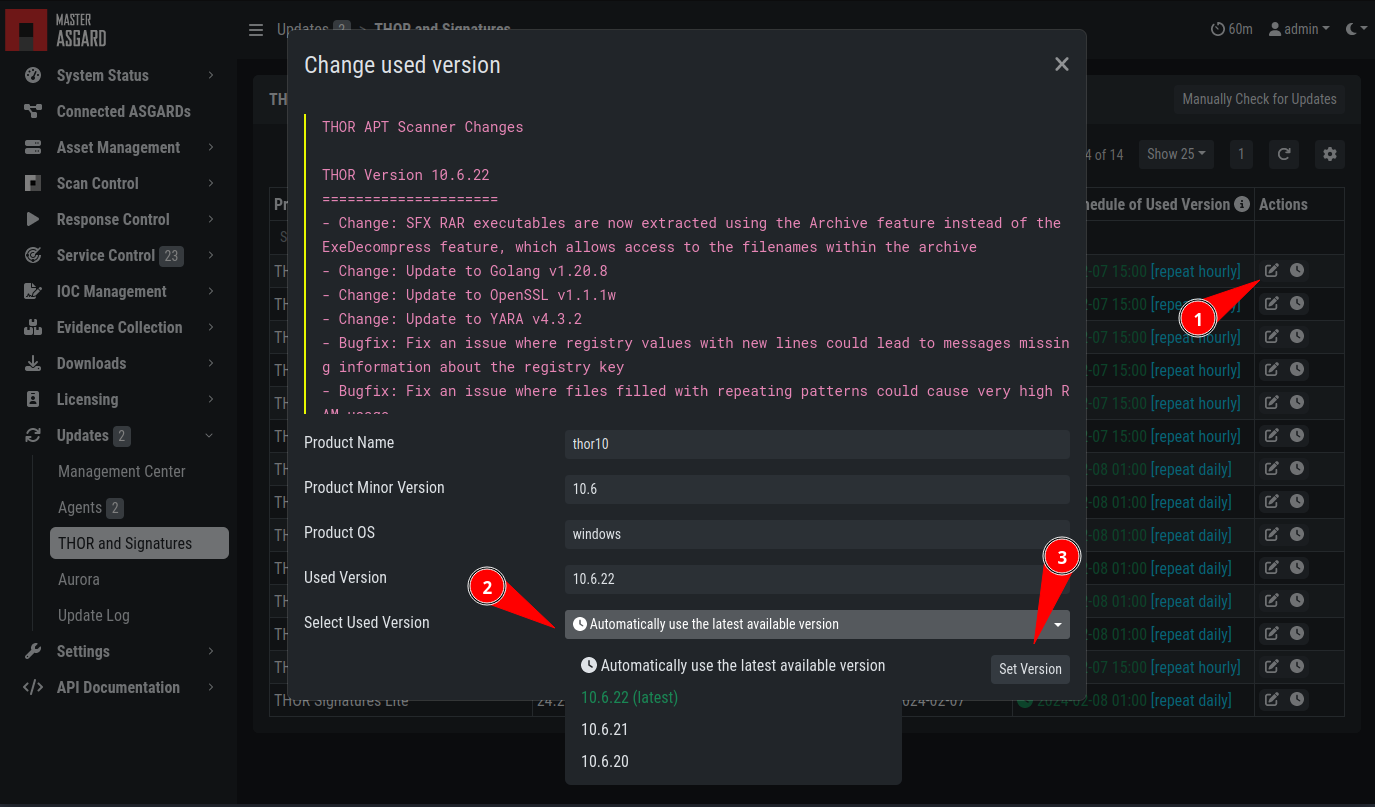1375x807 pixels.
Task: Click the Service Control target icon
Action: click(x=33, y=255)
